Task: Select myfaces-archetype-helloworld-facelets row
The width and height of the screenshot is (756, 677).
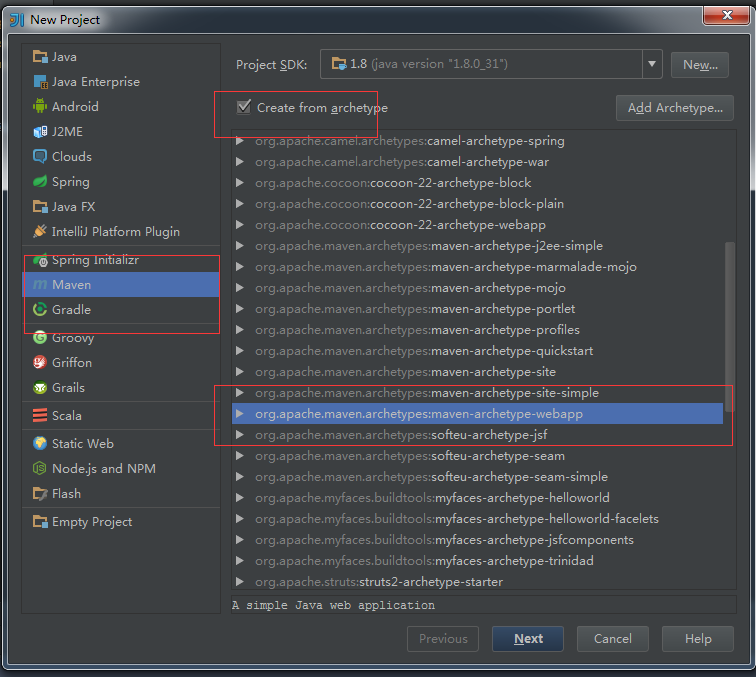Action: pos(477,519)
